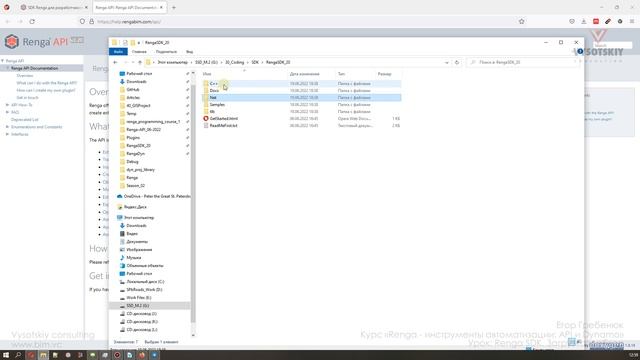The image size is (640, 360).
Task: Open recent locations dropdown arrow
Action: (133, 62)
